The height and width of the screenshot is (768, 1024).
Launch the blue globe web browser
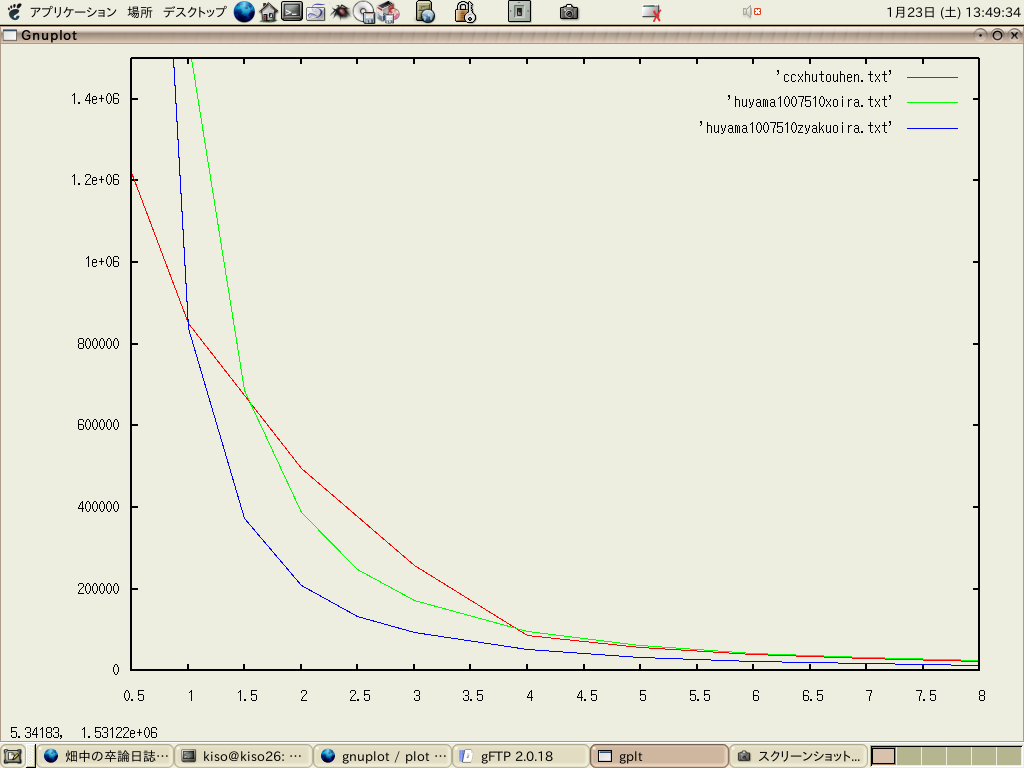point(244,12)
